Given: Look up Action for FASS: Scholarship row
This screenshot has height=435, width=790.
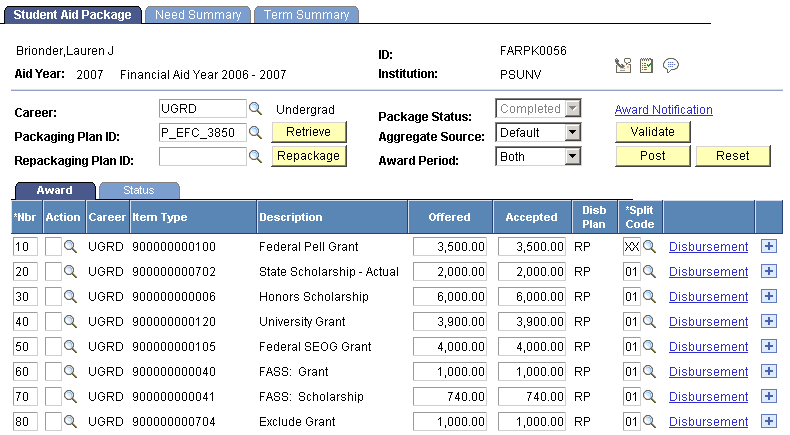Looking at the screenshot, I should coord(71,397).
